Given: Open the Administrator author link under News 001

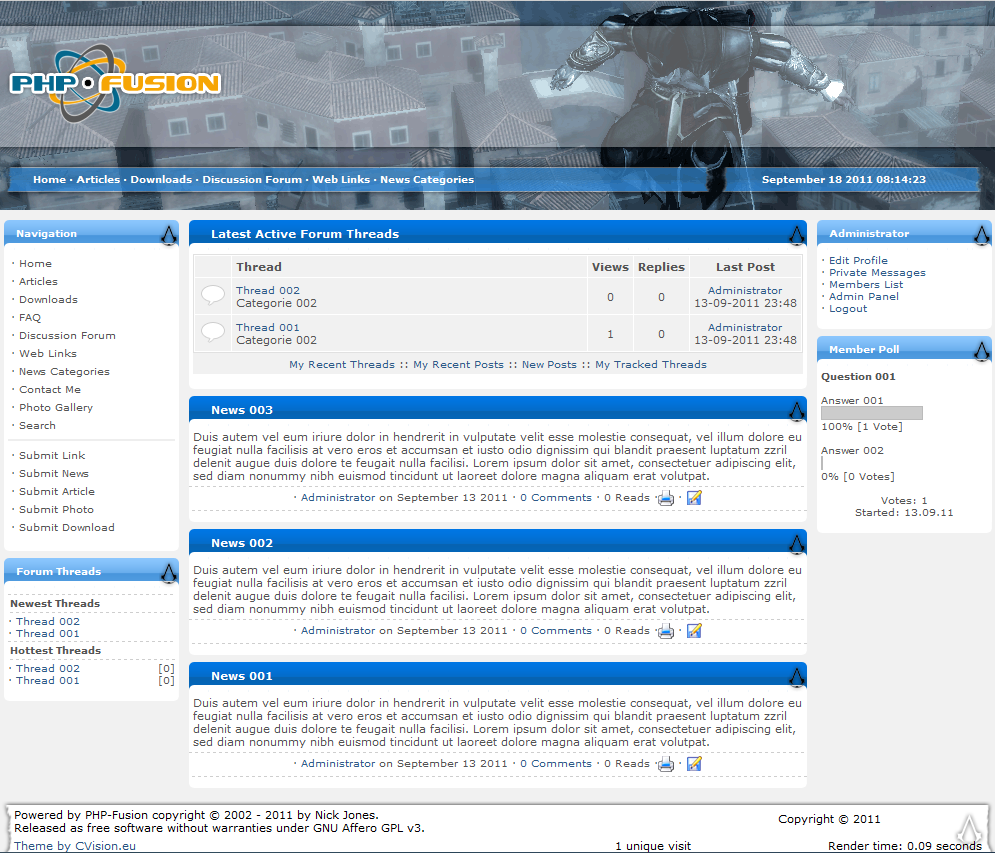Looking at the screenshot, I should coord(338,764).
